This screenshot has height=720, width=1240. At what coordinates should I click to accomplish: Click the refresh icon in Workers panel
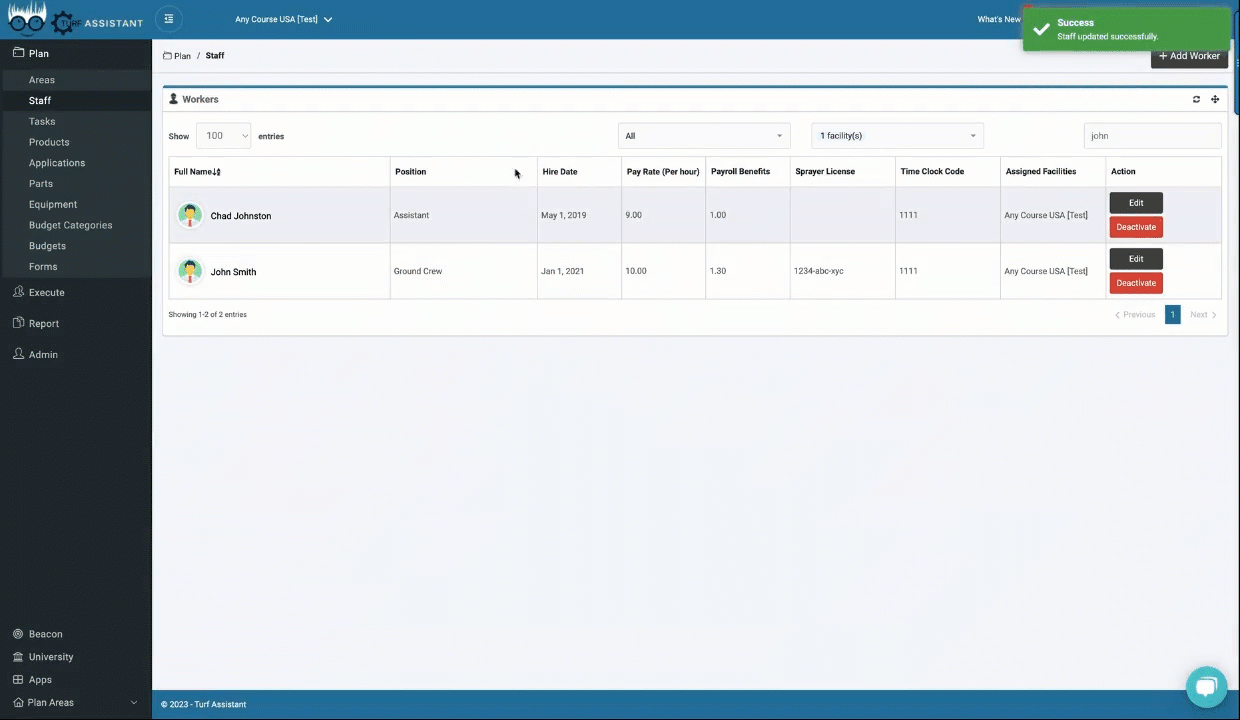[x=1196, y=99]
